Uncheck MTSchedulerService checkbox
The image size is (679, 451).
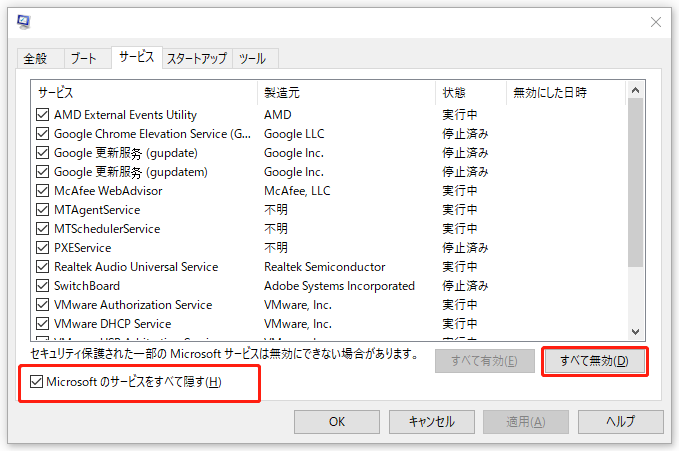point(42,229)
